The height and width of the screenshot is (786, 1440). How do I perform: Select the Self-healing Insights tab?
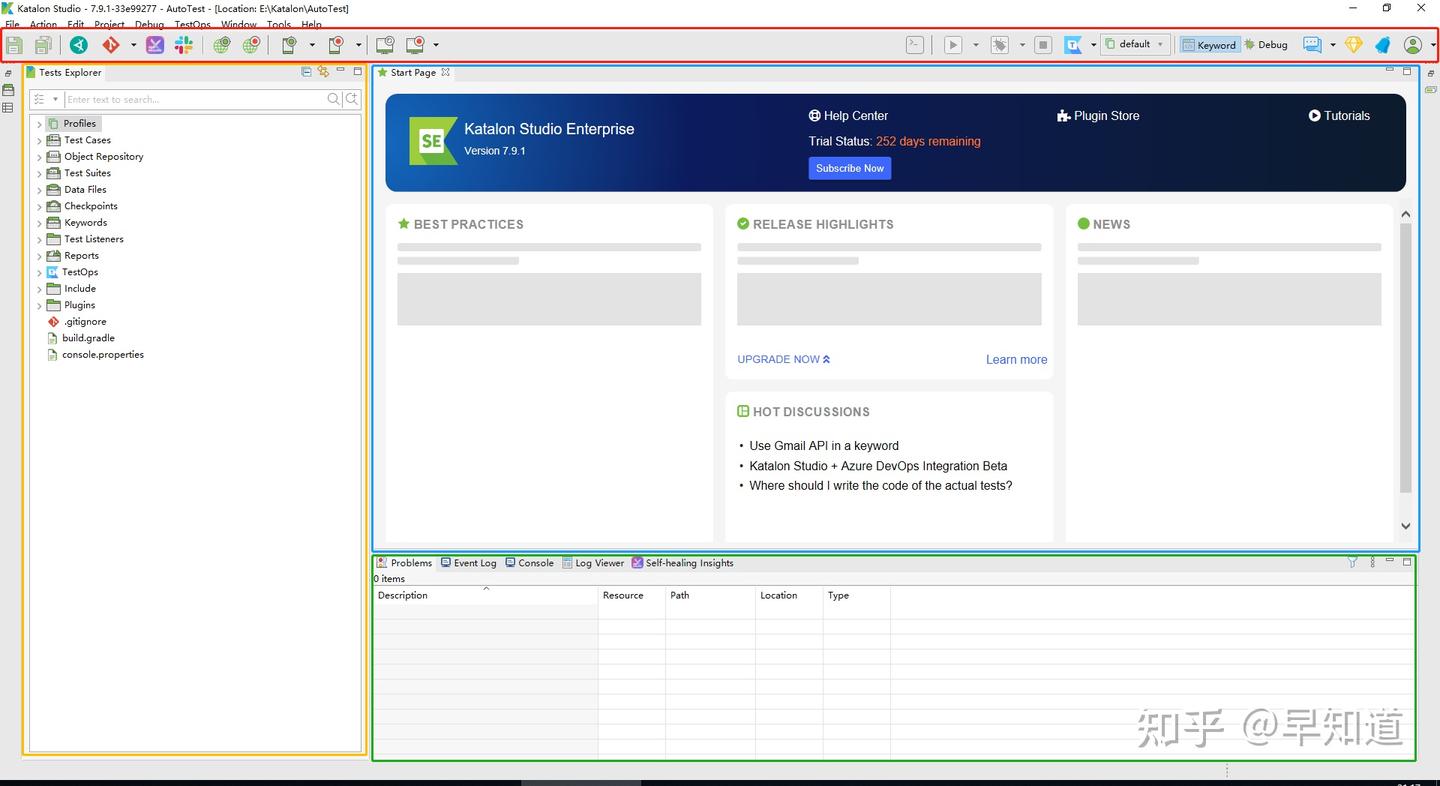coord(682,563)
